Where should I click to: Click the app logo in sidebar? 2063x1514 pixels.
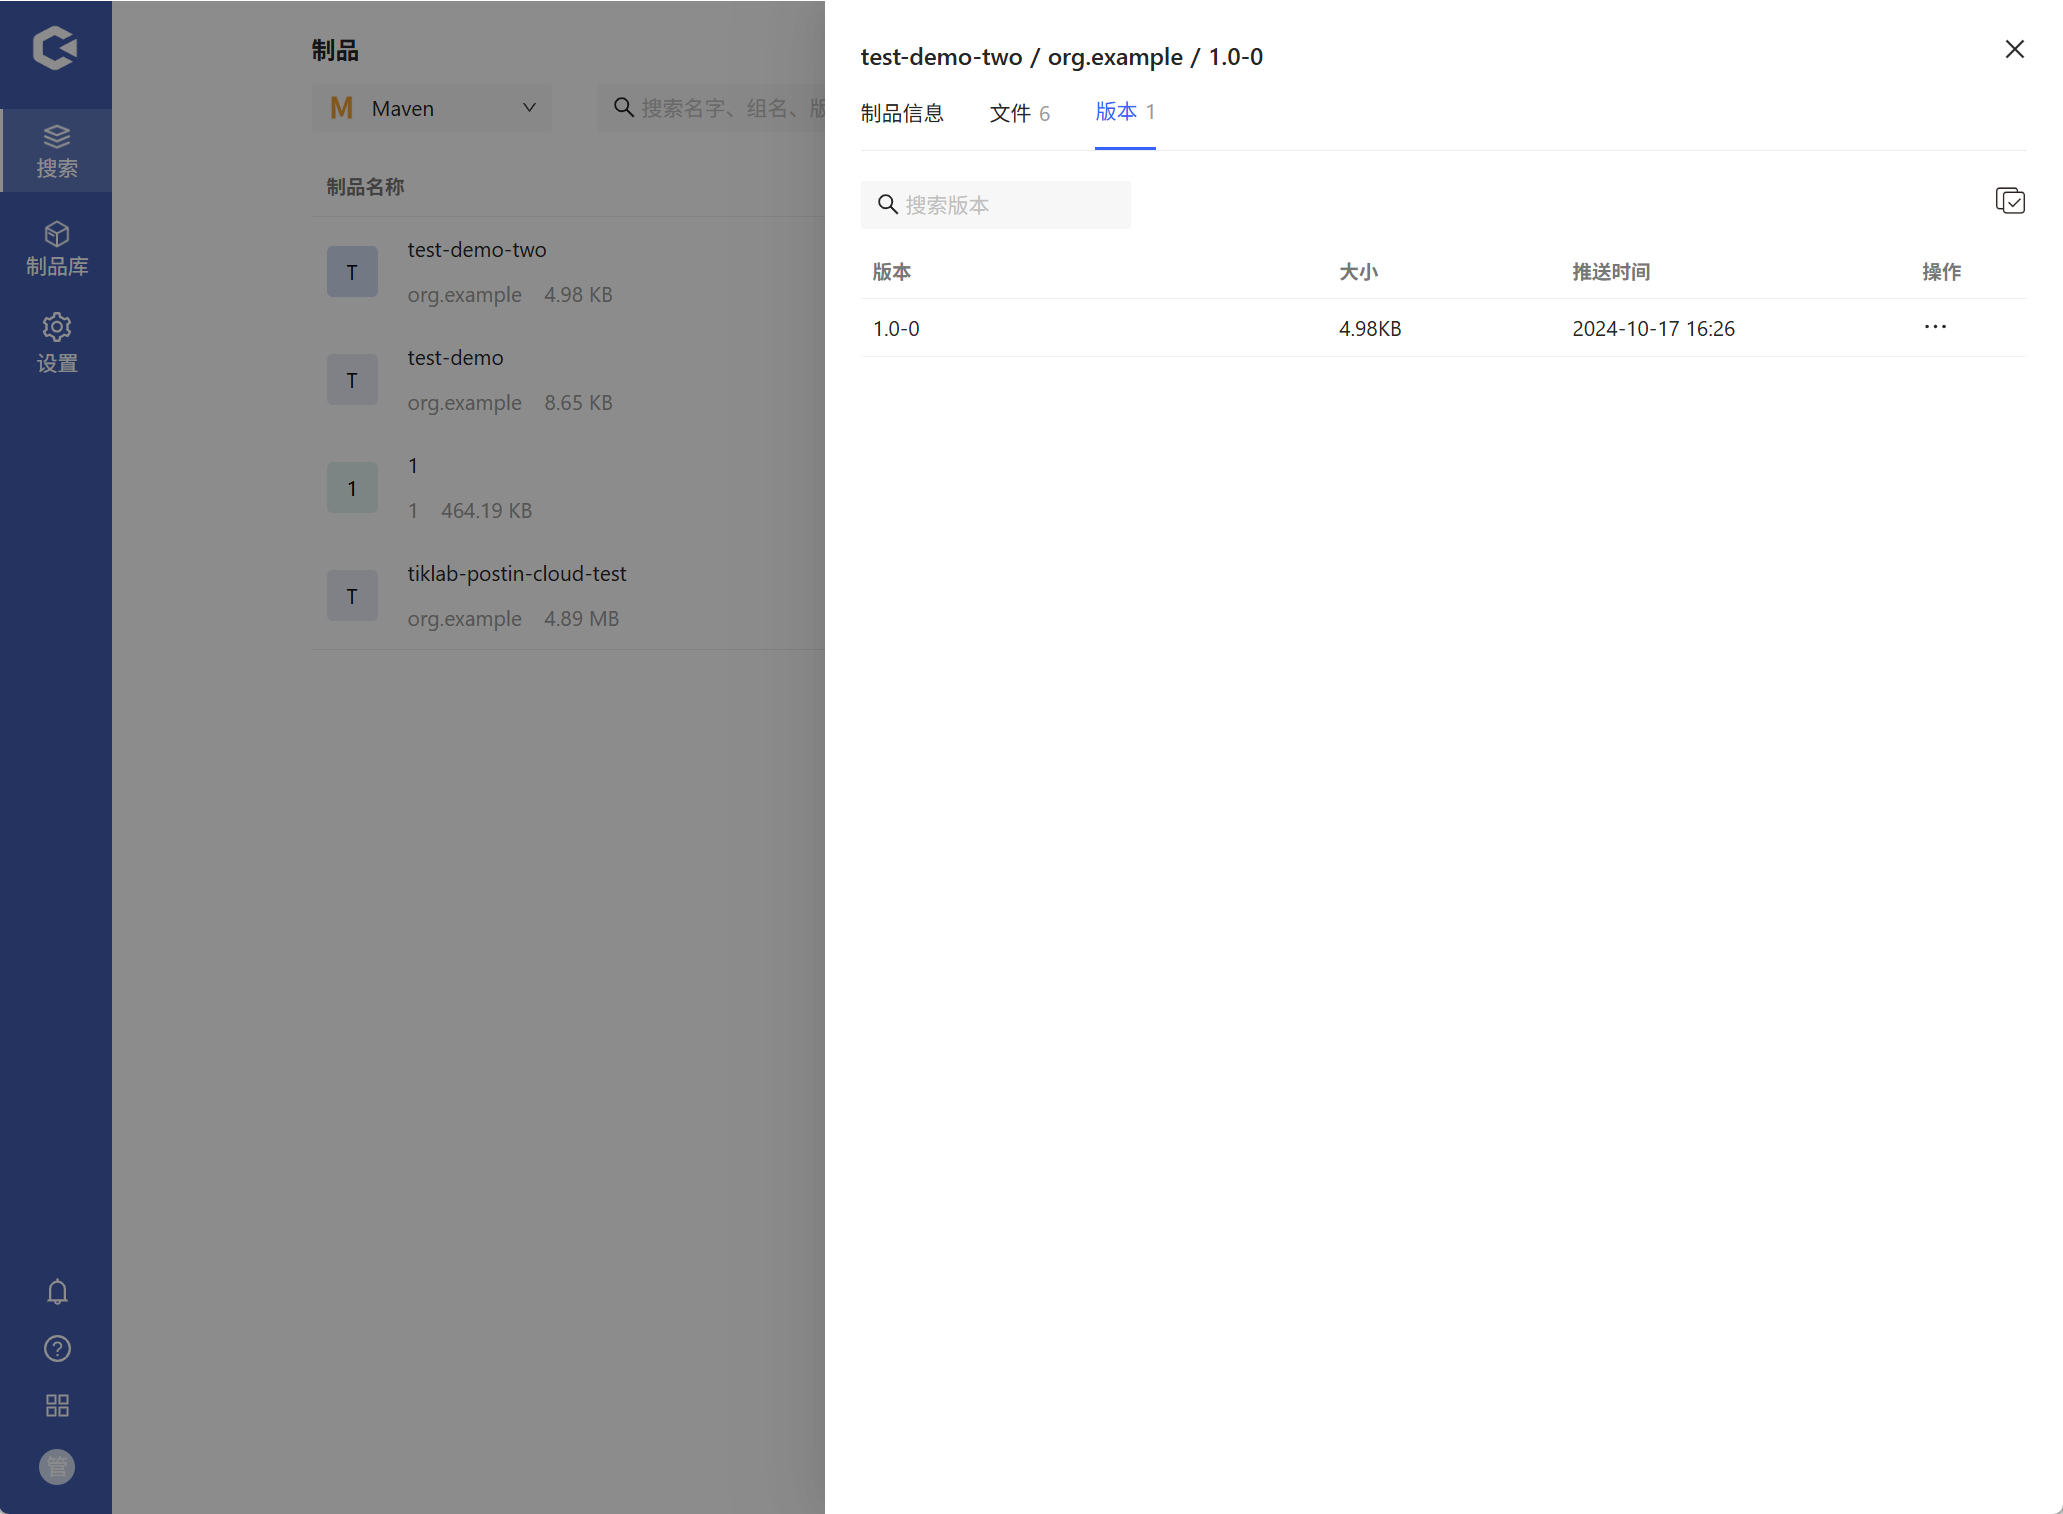coord(55,48)
